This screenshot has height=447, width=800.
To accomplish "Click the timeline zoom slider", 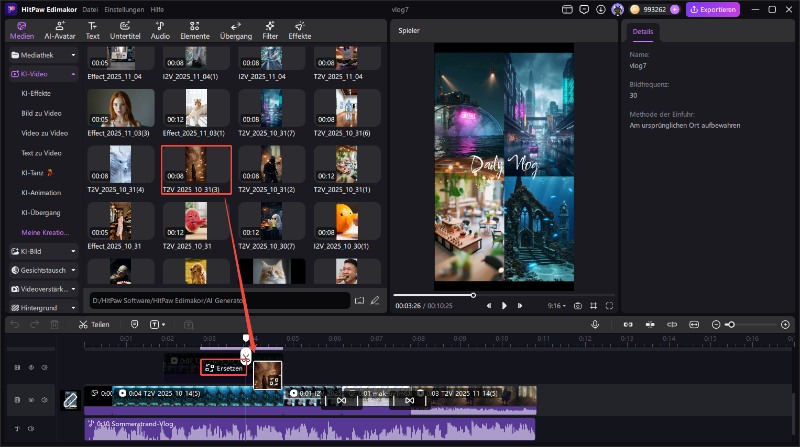I will 732,325.
